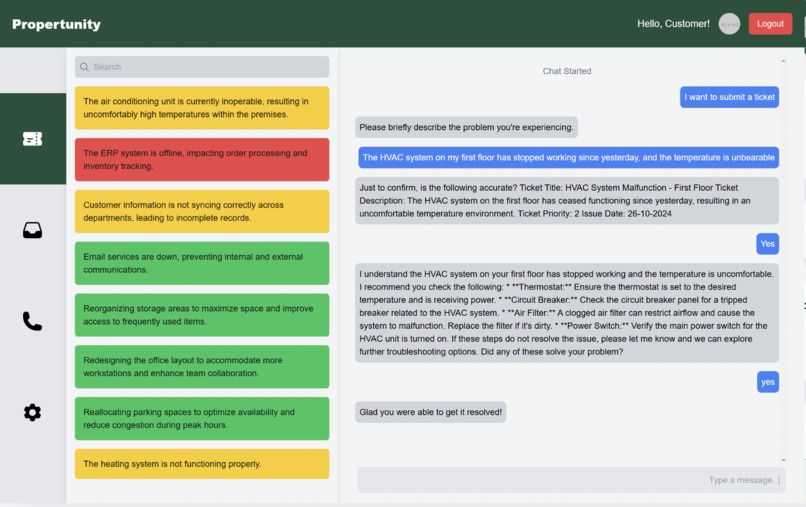
Task: Select Reorganizing storage areas ticket
Action: pyautogui.click(x=202, y=315)
